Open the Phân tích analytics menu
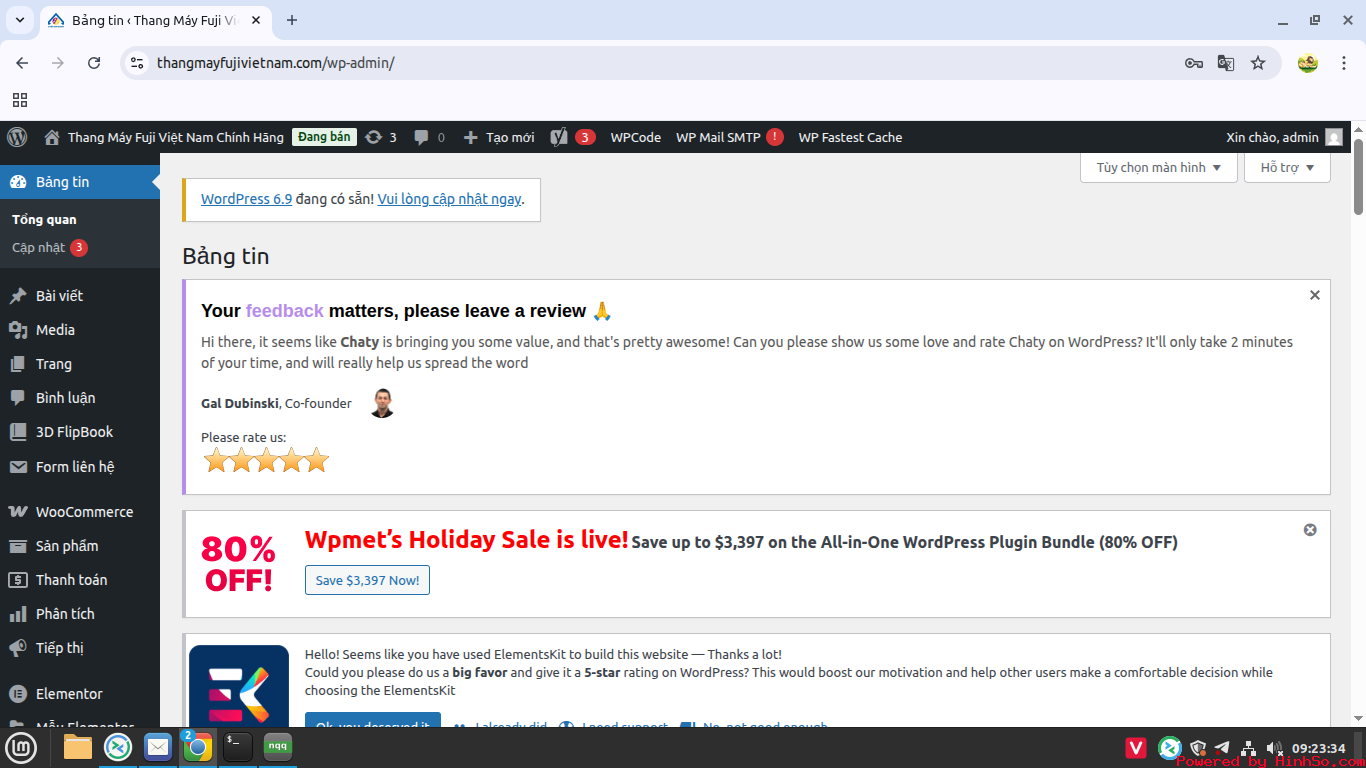 click(x=70, y=613)
